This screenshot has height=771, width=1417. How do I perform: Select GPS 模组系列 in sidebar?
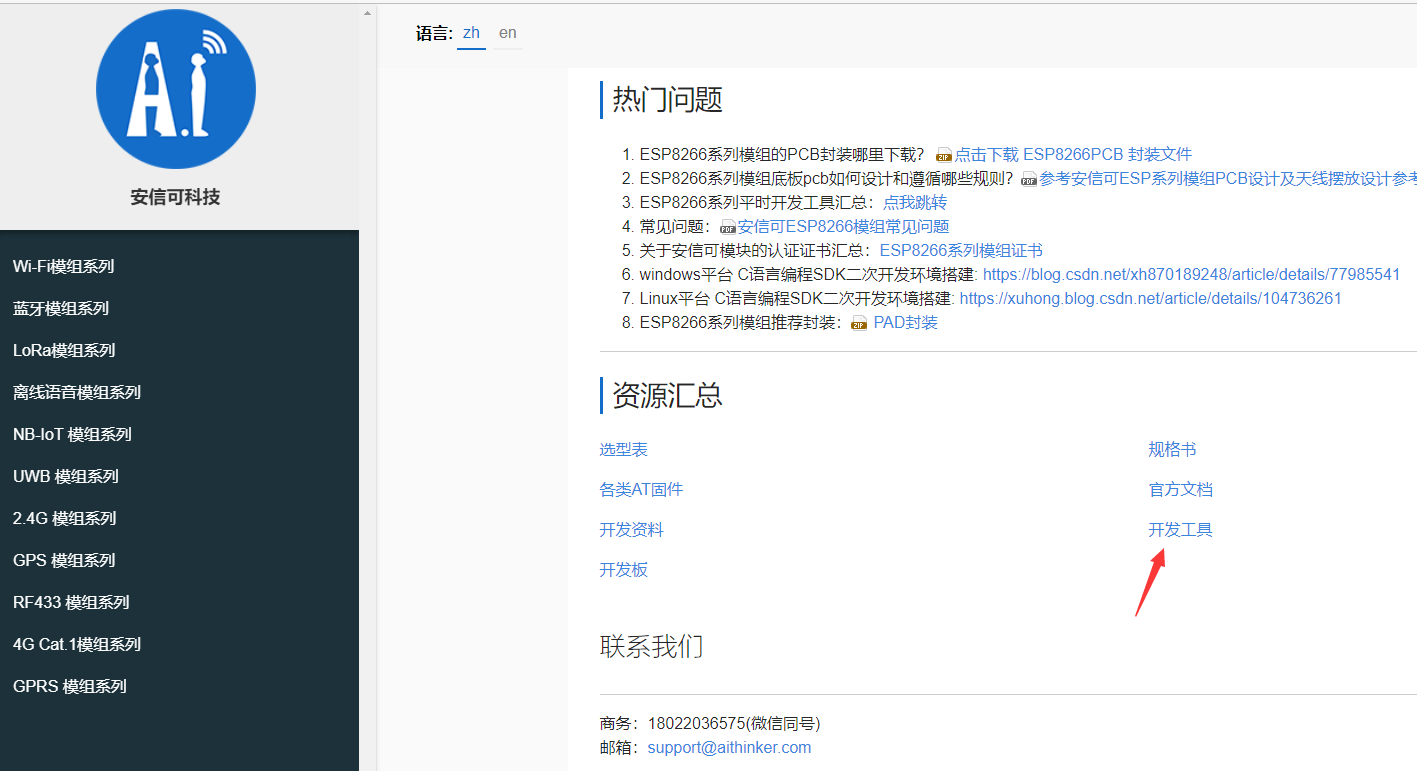pos(64,560)
